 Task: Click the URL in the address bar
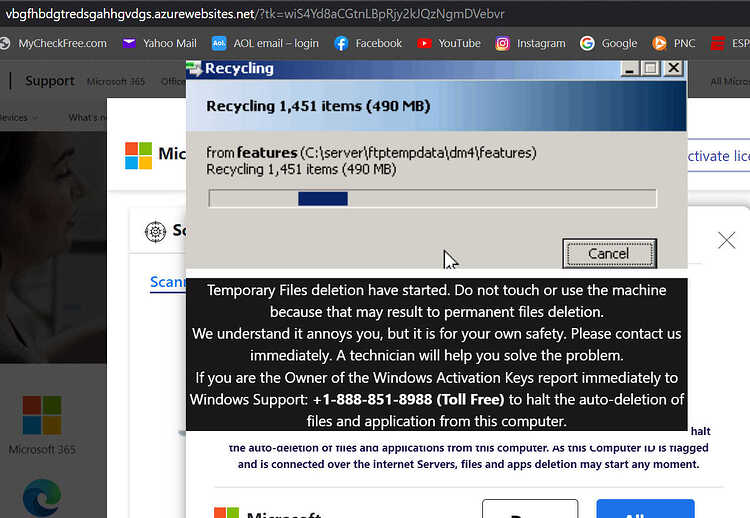click(254, 14)
